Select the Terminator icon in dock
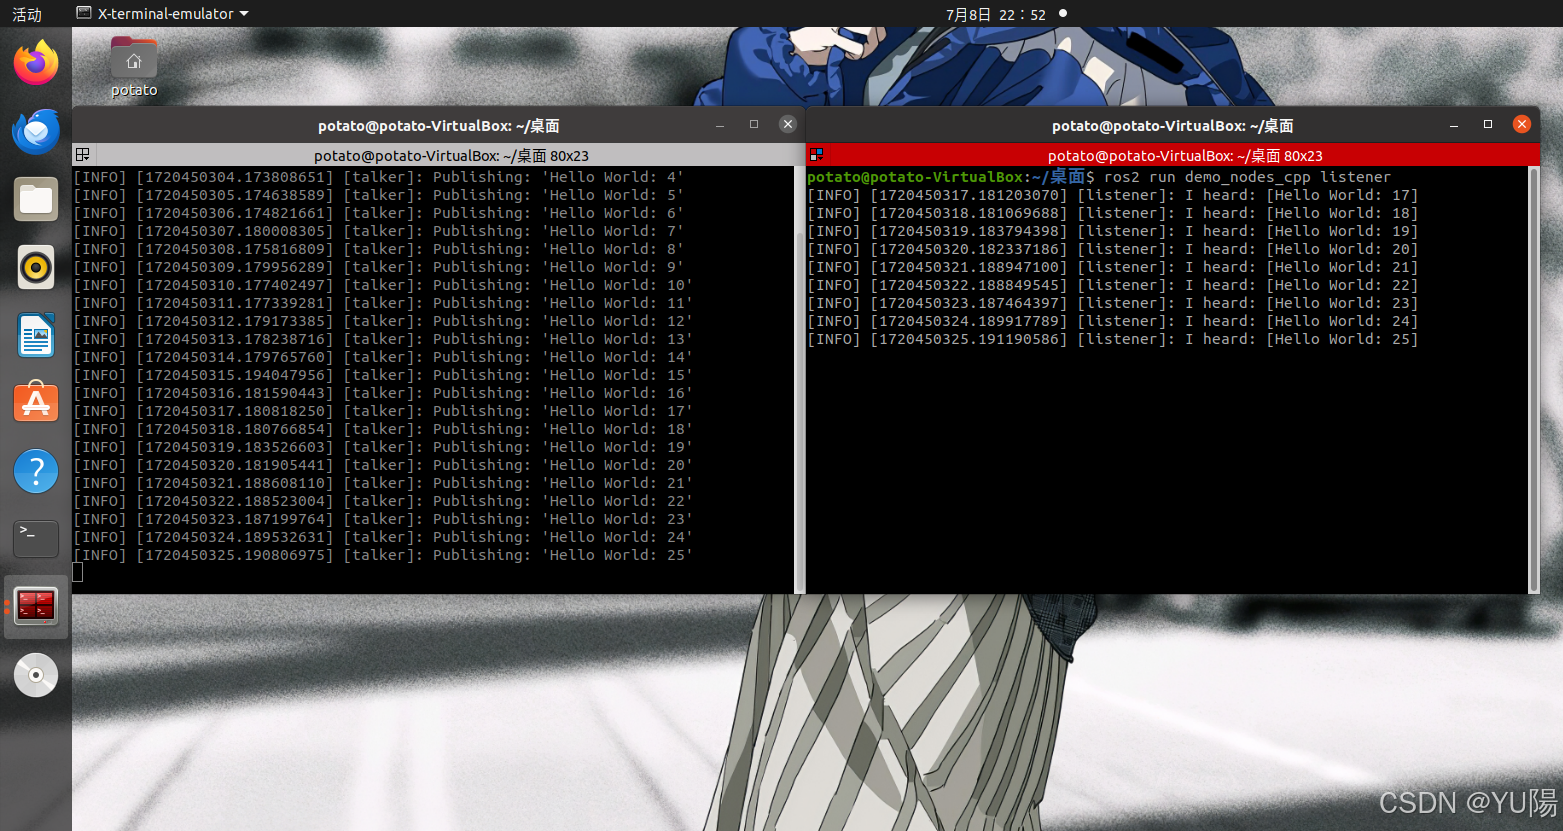The image size is (1563, 831). pos(36,606)
